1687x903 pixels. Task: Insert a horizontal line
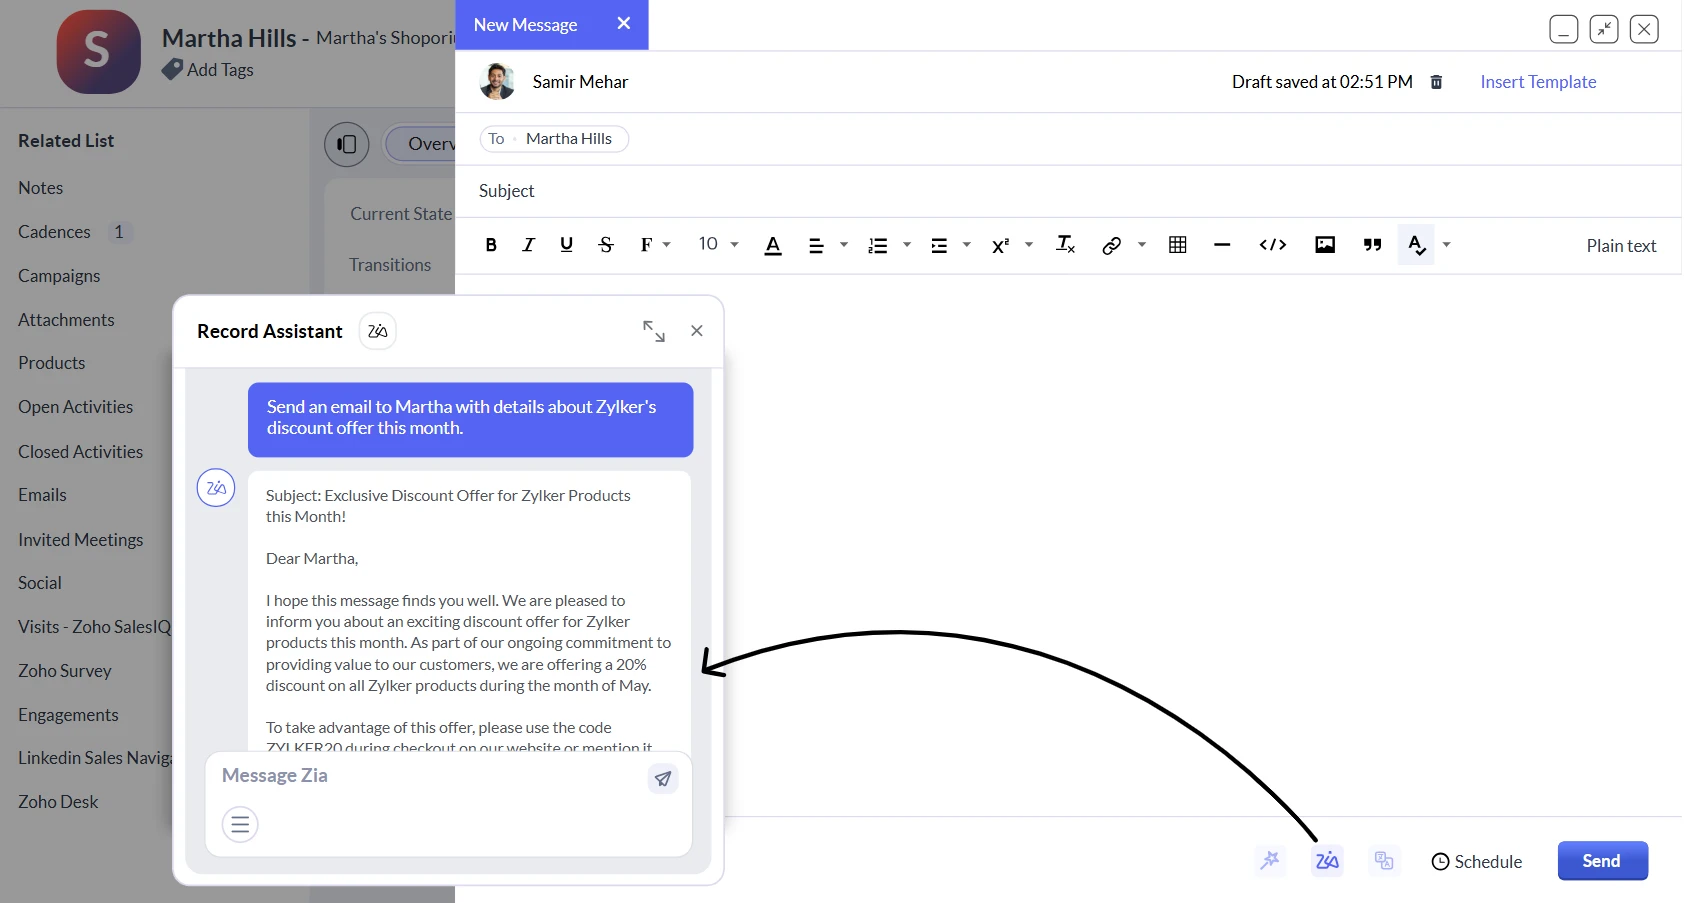1222,245
